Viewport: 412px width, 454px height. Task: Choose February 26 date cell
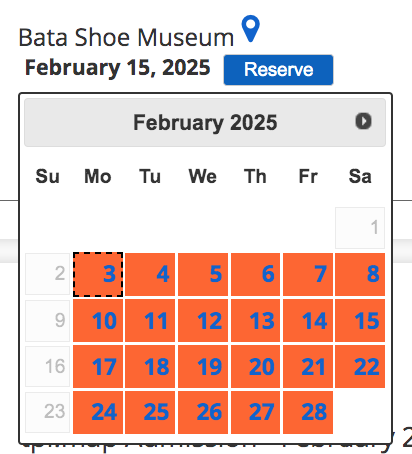[203, 412]
